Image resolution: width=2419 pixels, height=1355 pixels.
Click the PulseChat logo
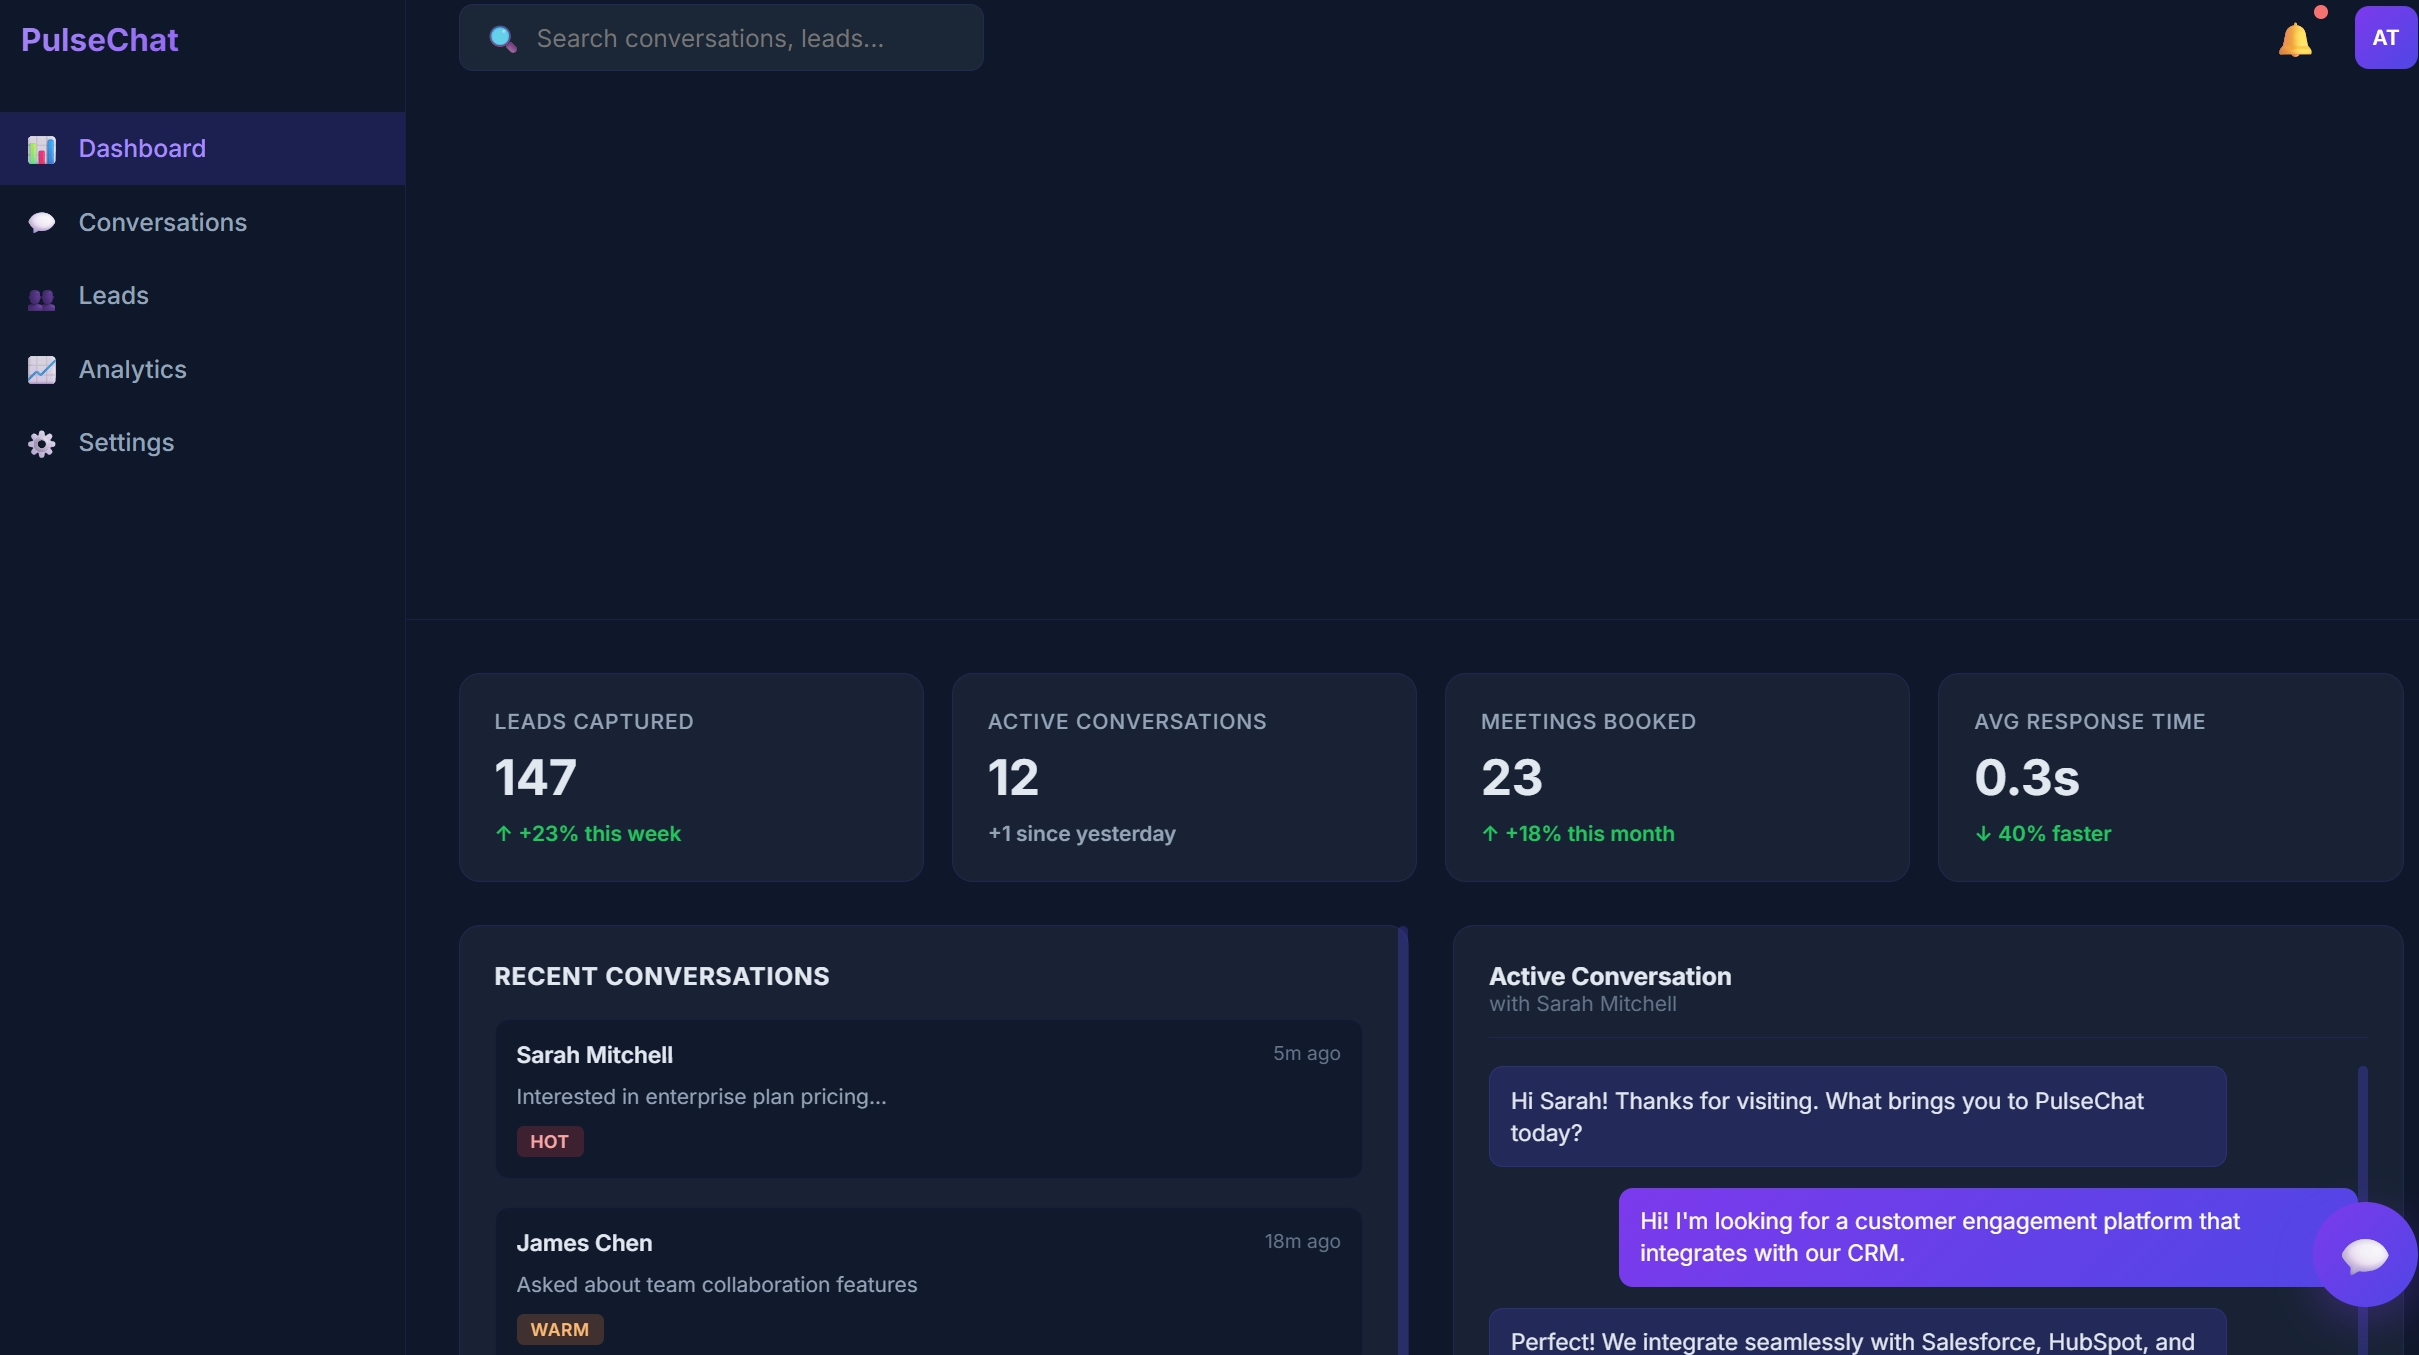(100, 40)
